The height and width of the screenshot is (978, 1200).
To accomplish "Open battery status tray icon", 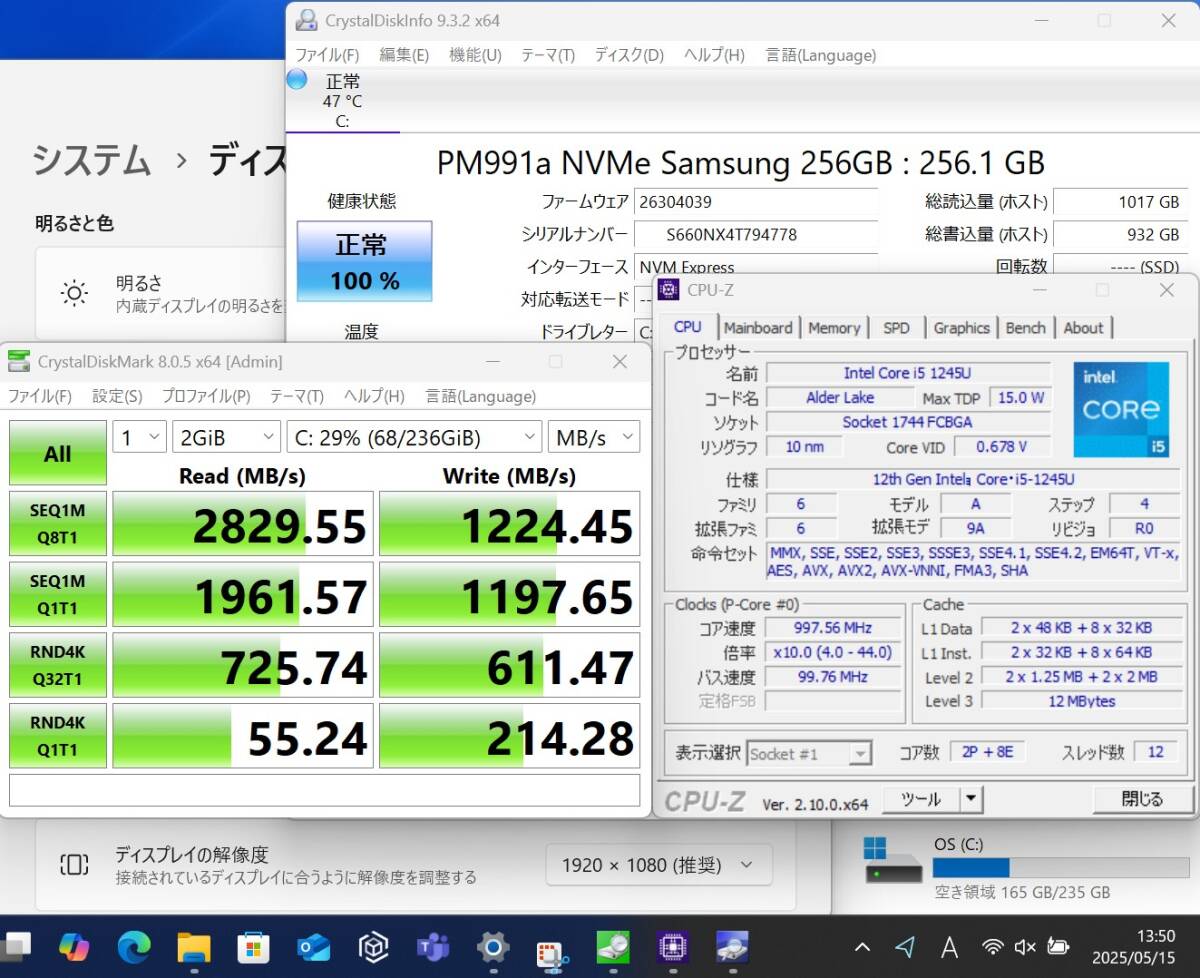I will pyautogui.click(x=1058, y=947).
